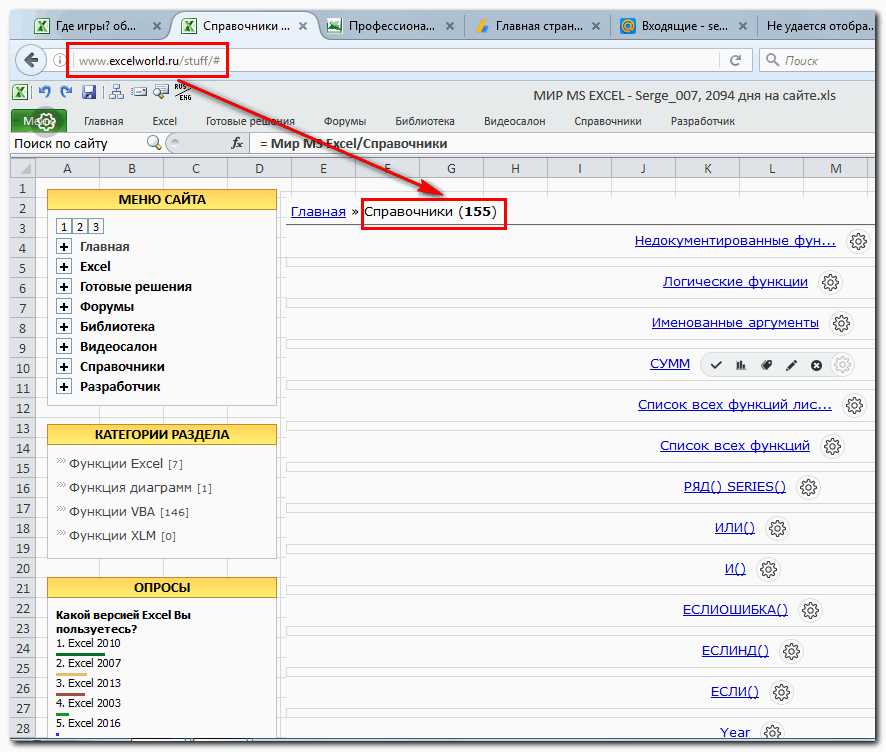Open the Логические функции link
886x752 pixels.
[735, 282]
